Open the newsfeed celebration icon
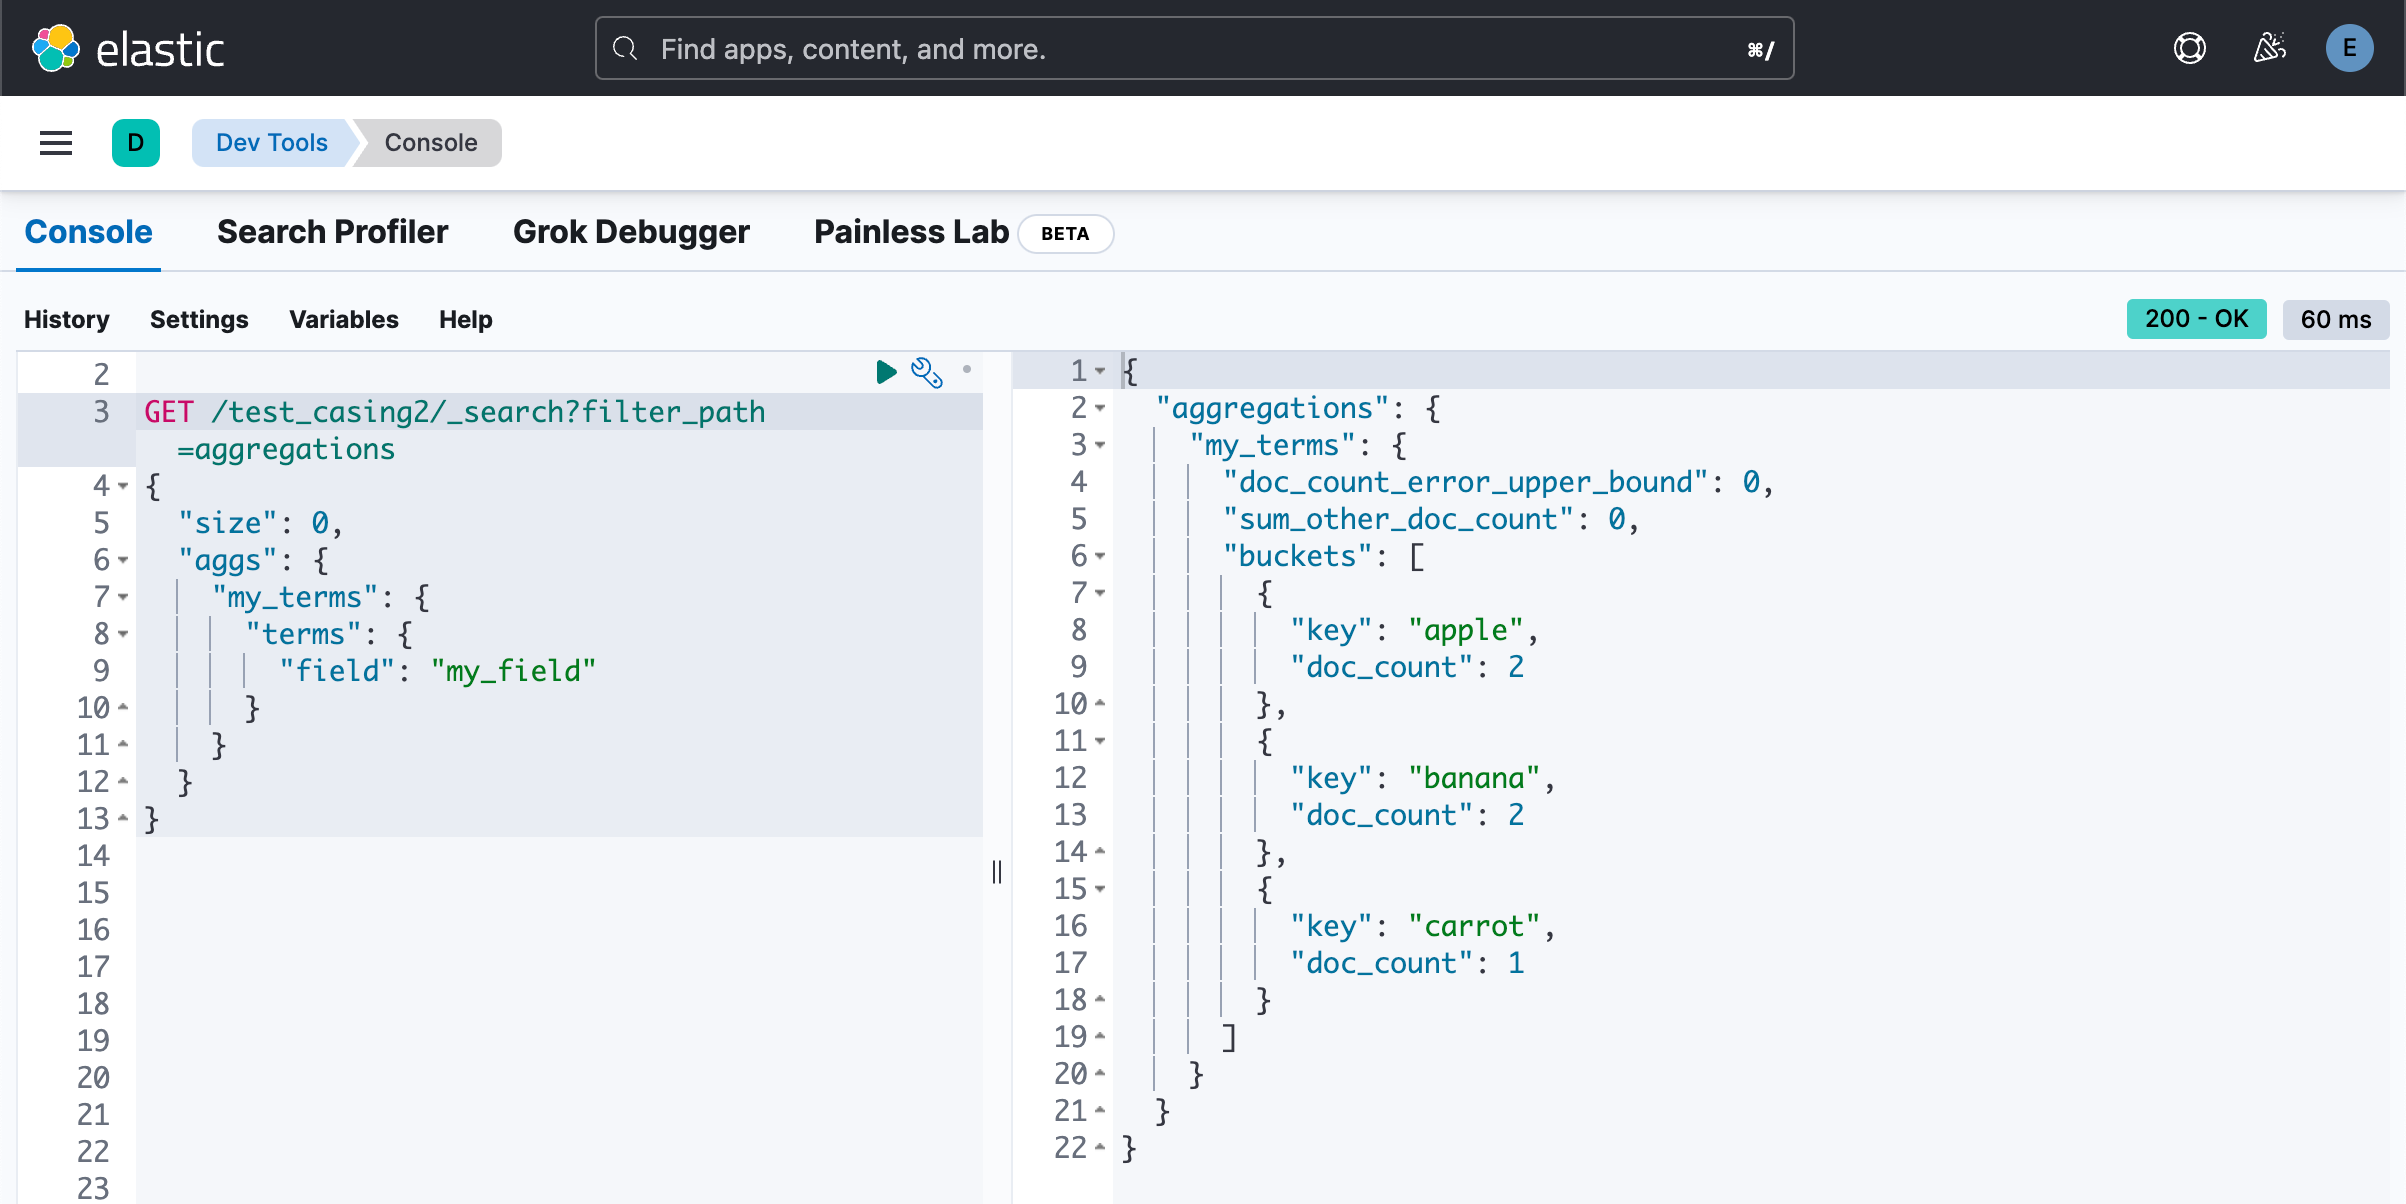Viewport: 2406px width, 1204px height. (x=2269, y=48)
